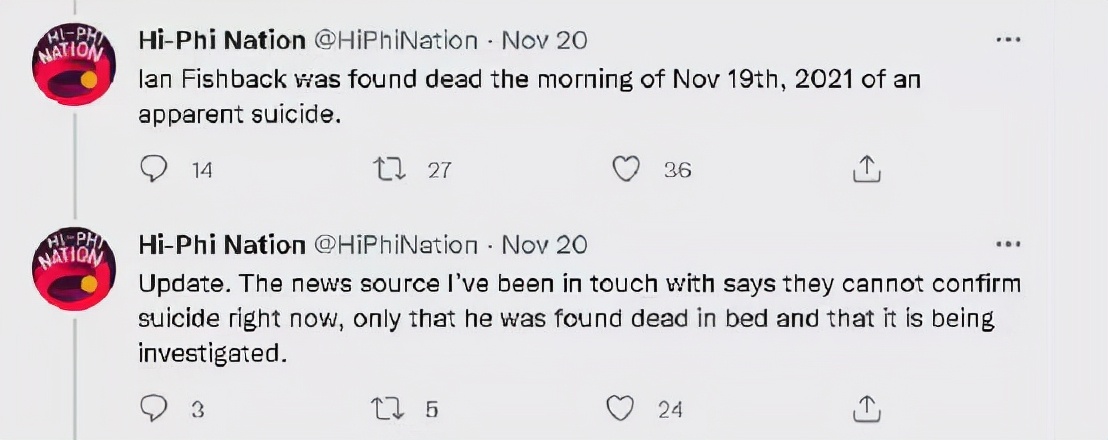Open the first tweet's text body

pos(529,96)
